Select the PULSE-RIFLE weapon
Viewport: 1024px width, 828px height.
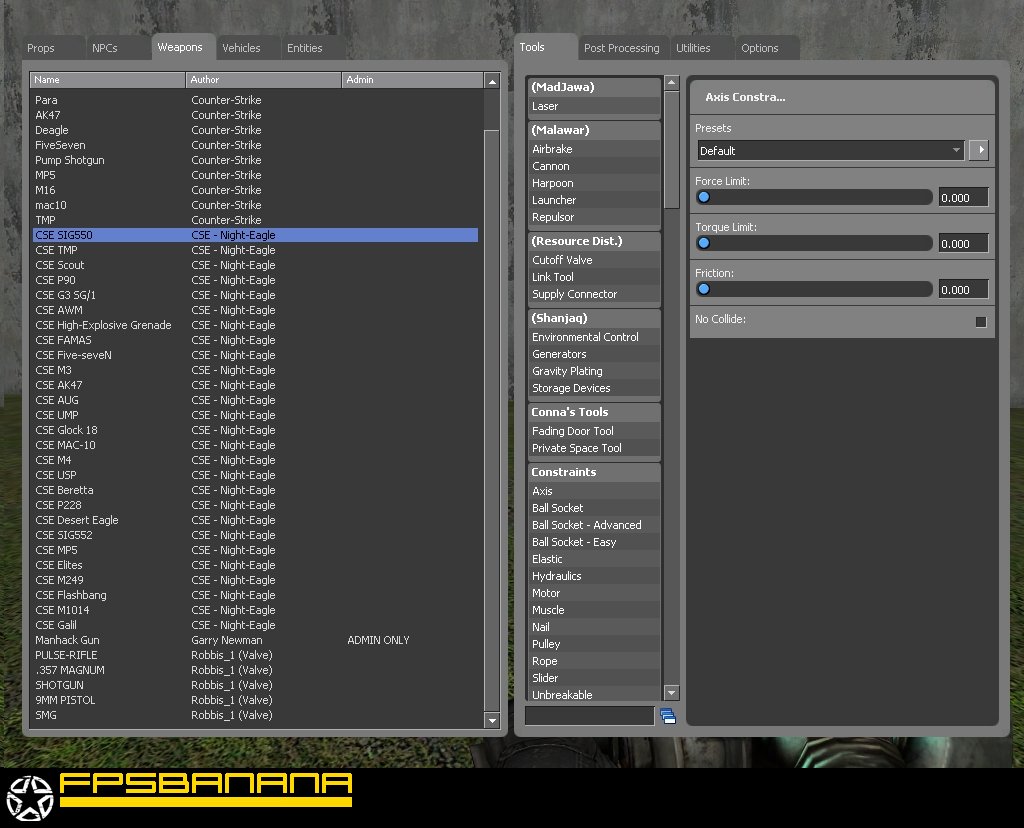coord(255,655)
